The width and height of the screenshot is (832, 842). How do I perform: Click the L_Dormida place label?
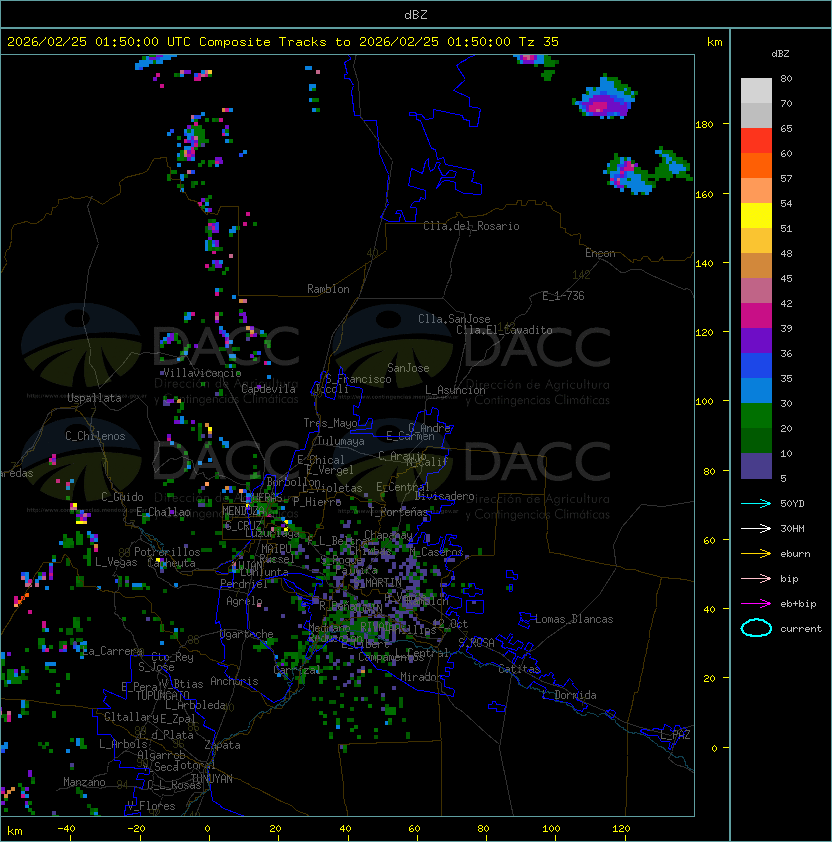coord(569,695)
